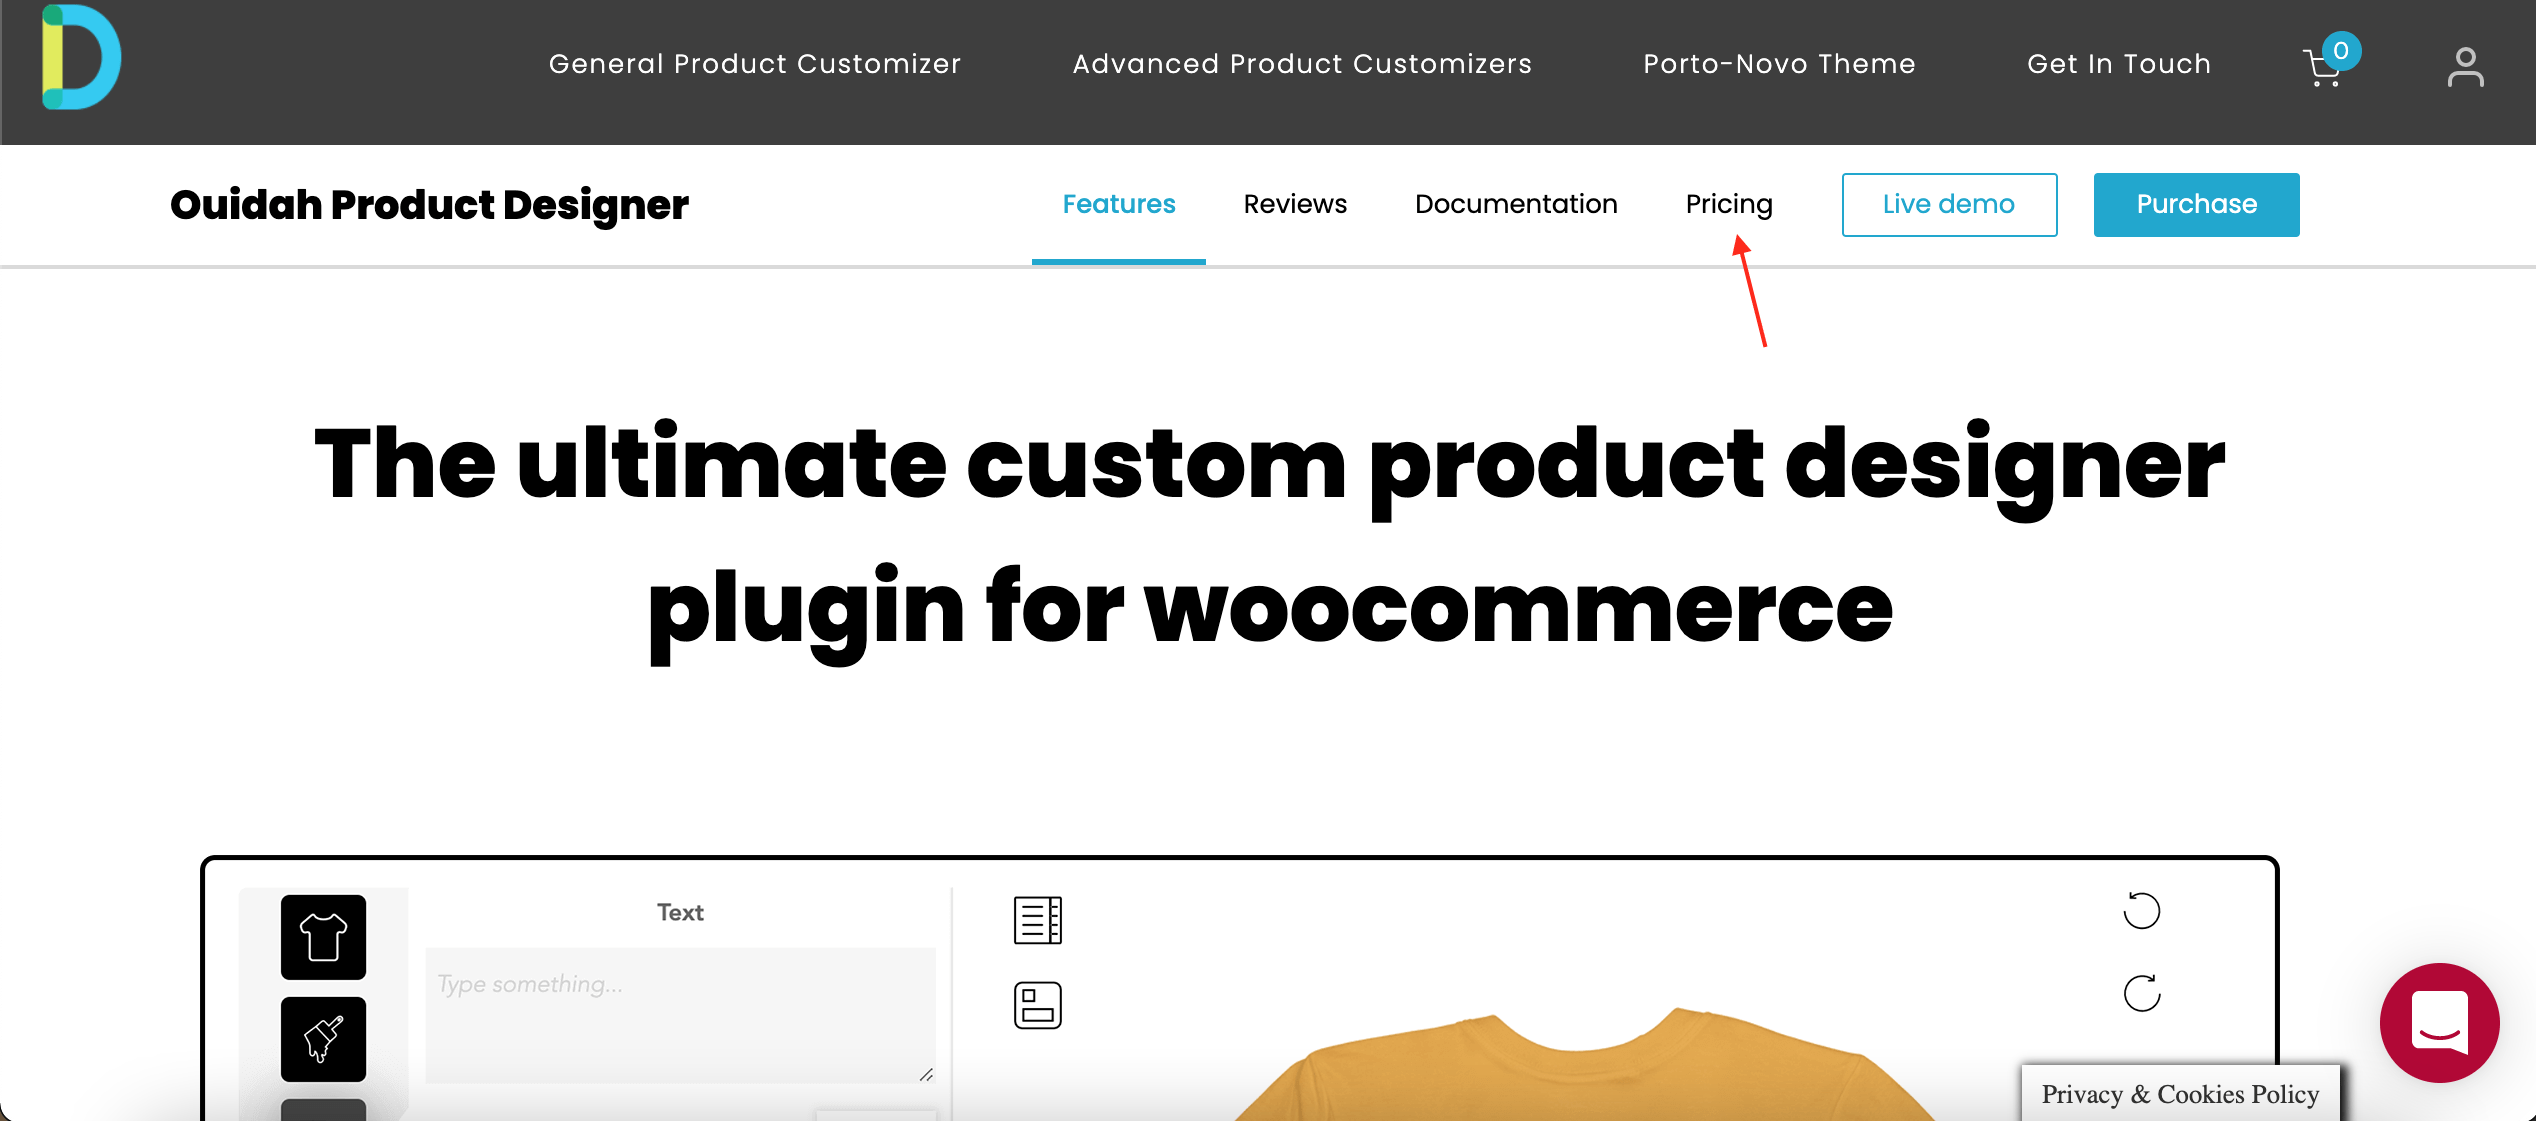Switch to the Reviews tab

1295,204
